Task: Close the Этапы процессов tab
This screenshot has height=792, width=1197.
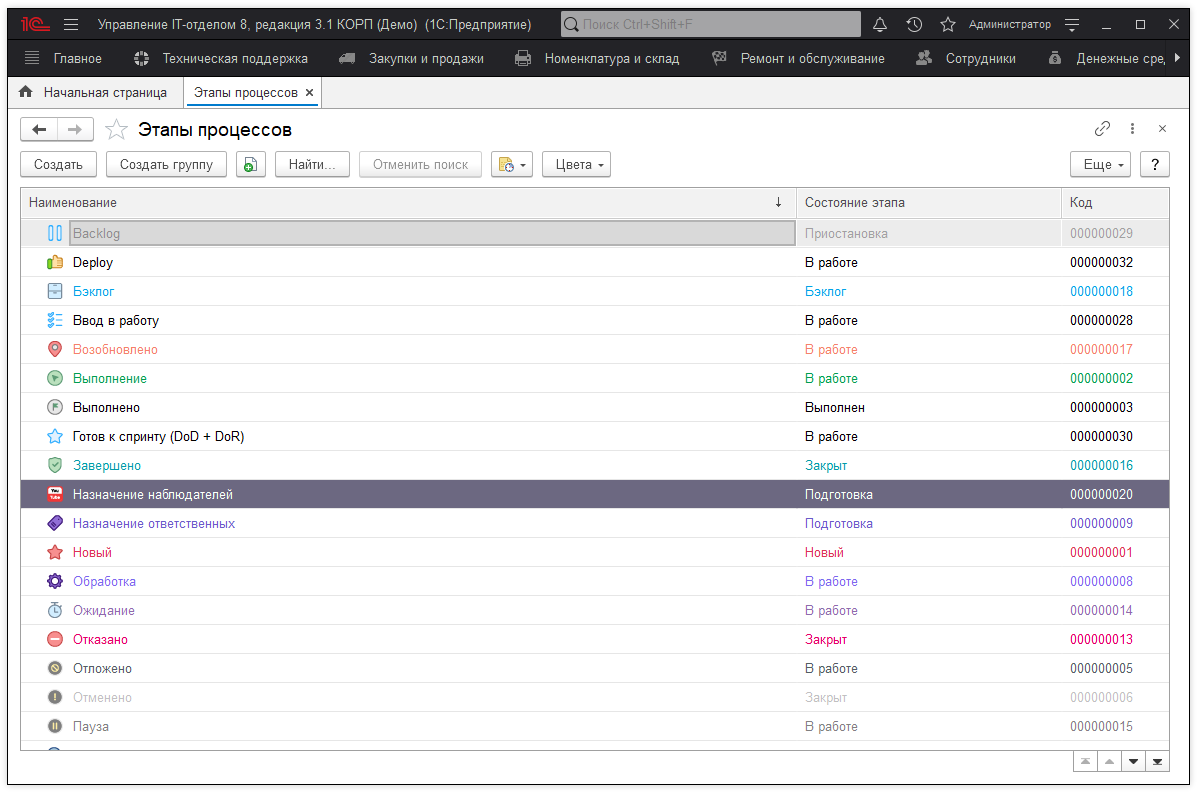Action: point(310,93)
